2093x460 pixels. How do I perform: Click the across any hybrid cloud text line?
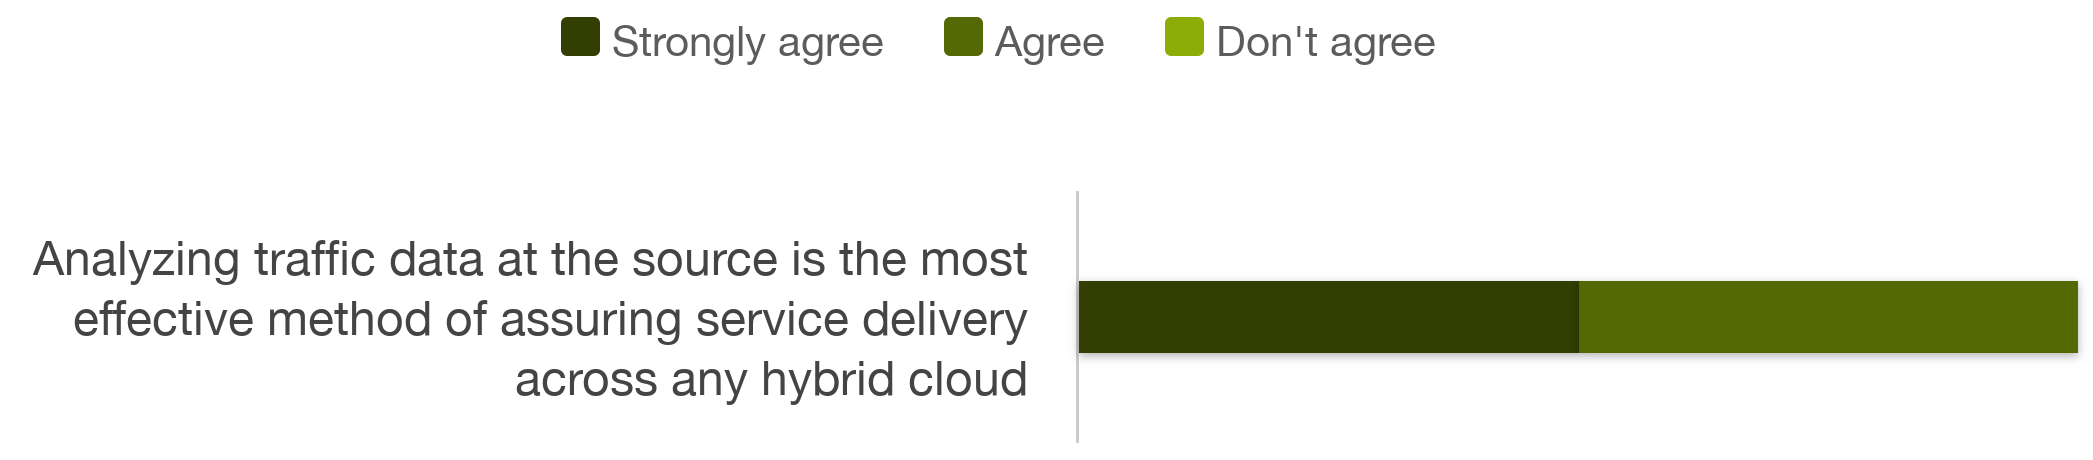point(771,380)
